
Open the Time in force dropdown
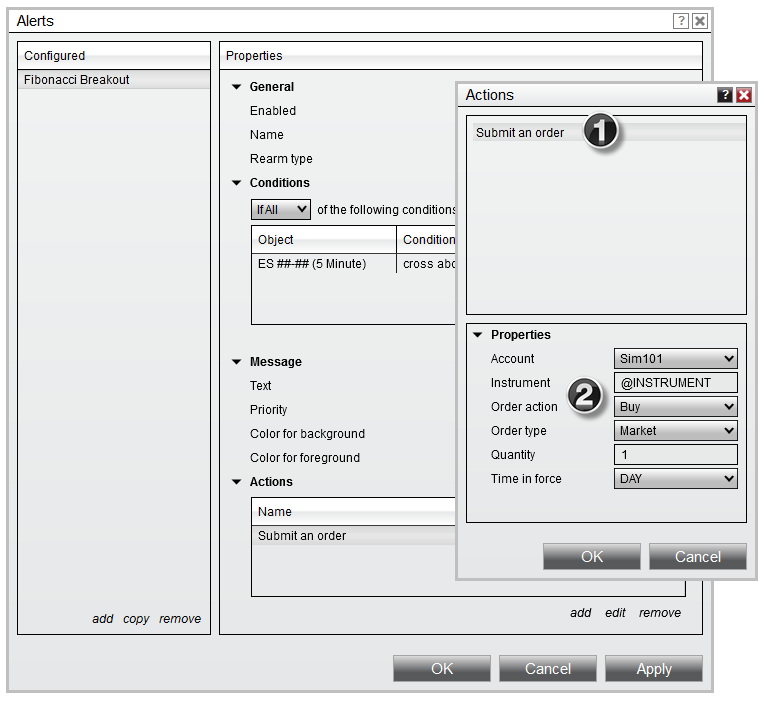(x=675, y=479)
